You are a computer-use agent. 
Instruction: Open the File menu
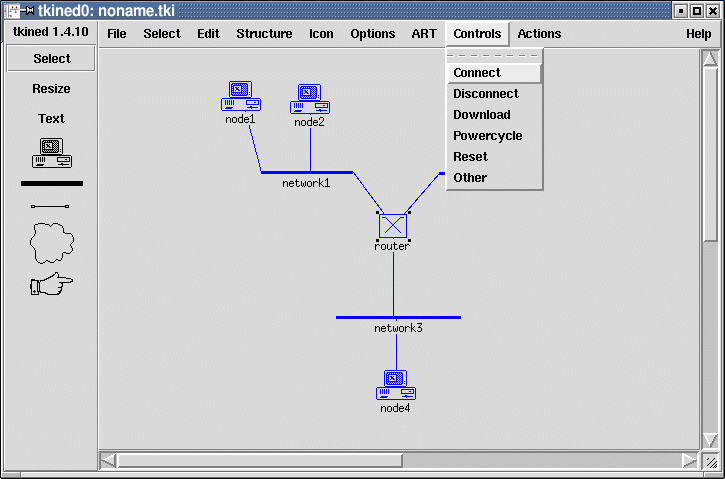[117, 34]
